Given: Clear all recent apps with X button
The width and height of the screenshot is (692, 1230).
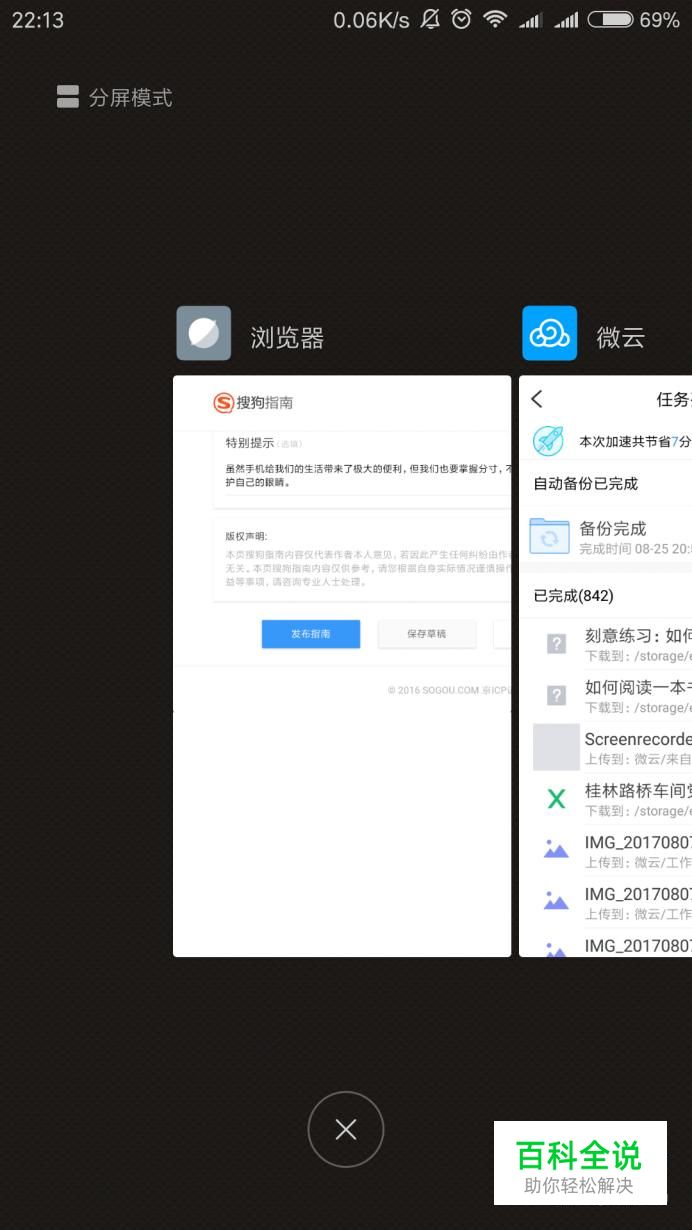Looking at the screenshot, I should click(346, 1129).
